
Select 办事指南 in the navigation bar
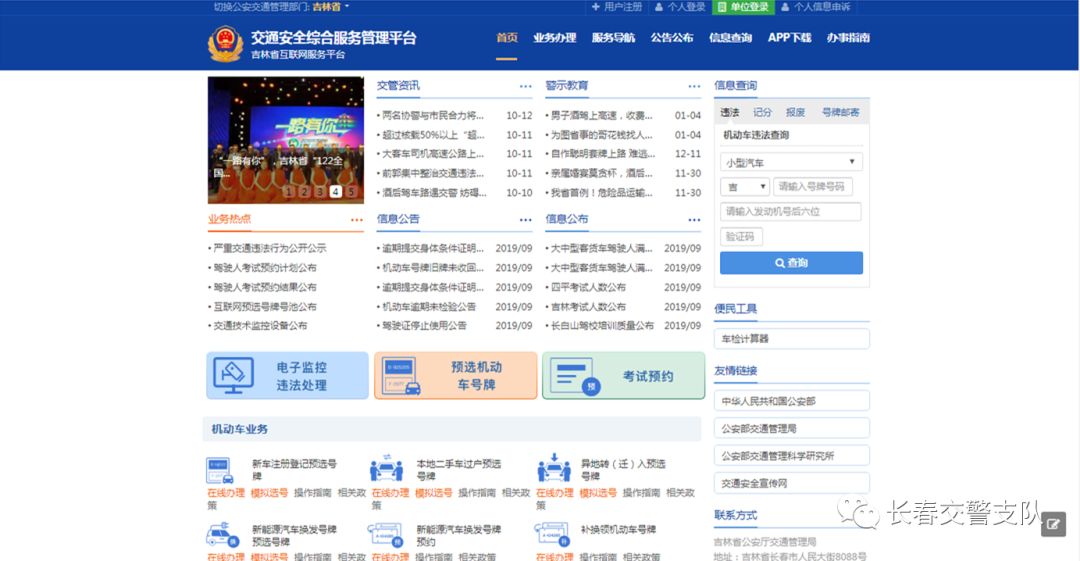click(x=848, y=38)
